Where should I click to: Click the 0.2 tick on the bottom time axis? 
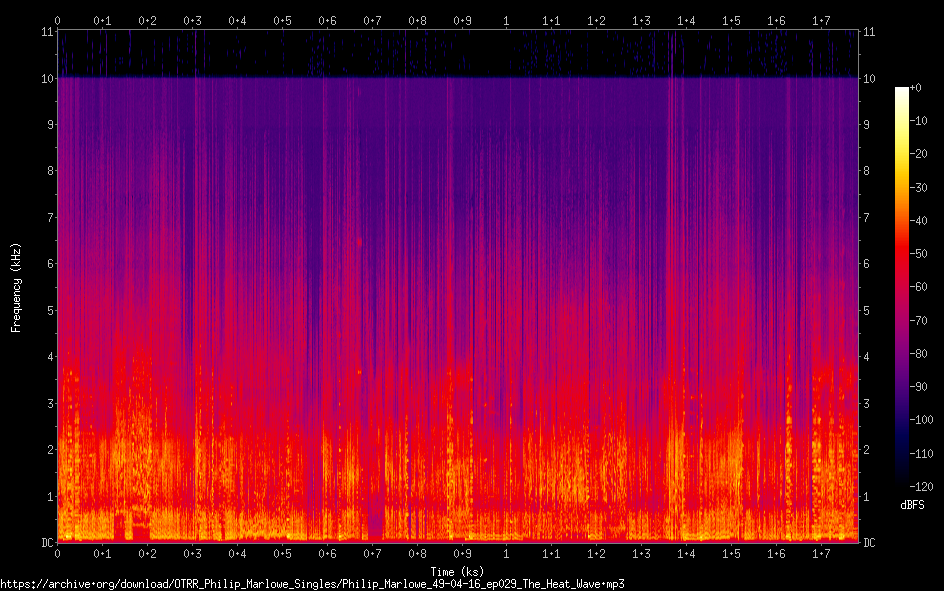(147, 553)
